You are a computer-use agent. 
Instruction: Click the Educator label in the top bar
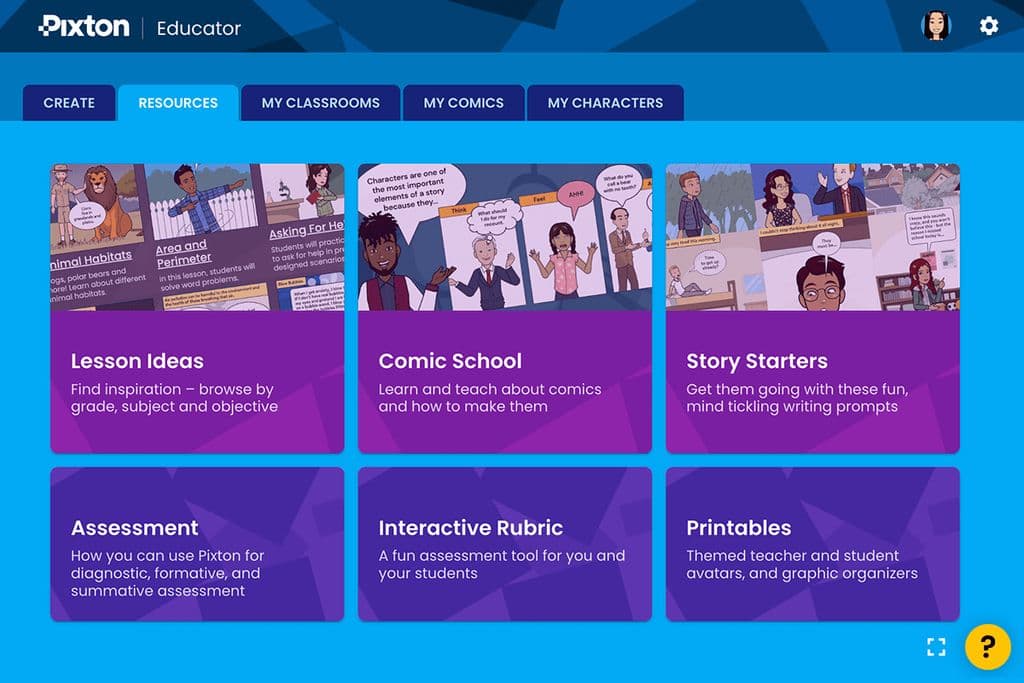(198, 28)
